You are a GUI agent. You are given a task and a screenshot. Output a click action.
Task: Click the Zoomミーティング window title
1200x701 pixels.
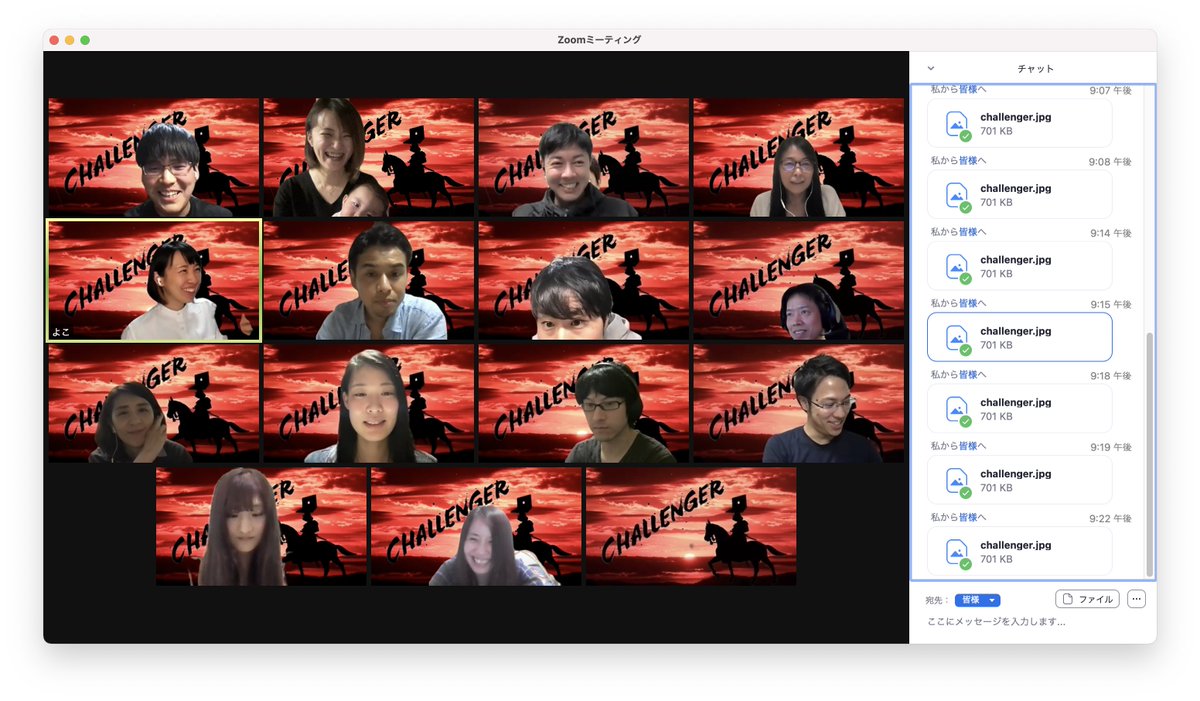point(599,40)
